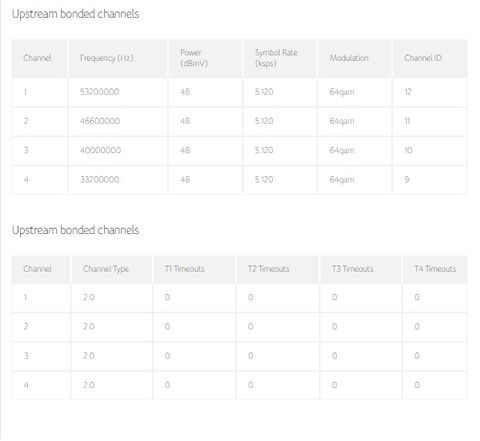Click Channel ID value 9
This screenshot has height=441, width=480.
pyautogui.click(x=407, y=180)
